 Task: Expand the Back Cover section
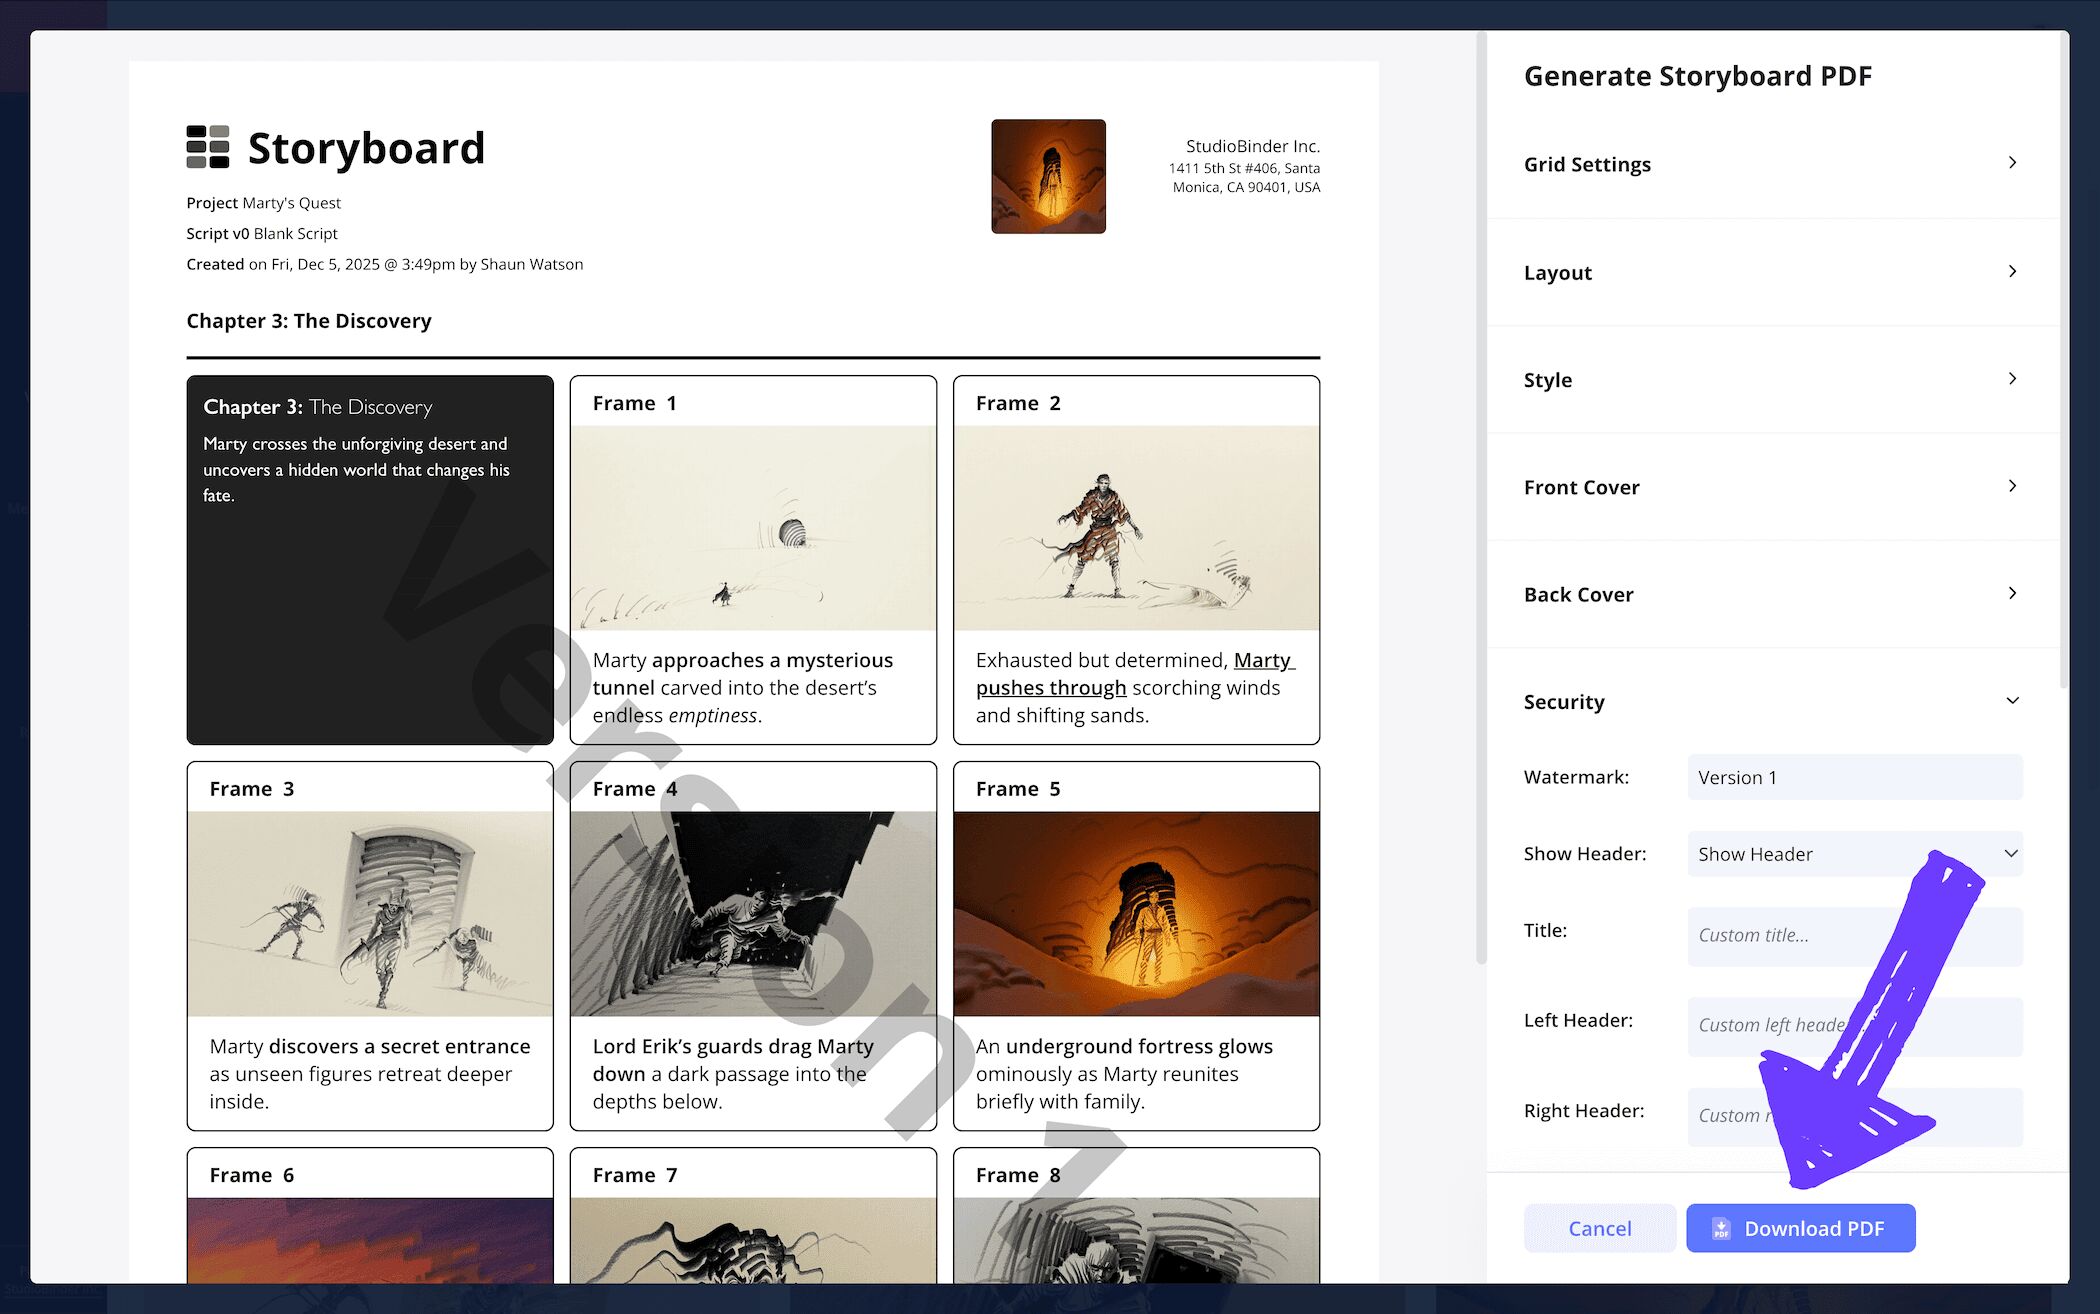click(x=1770, y=595)
